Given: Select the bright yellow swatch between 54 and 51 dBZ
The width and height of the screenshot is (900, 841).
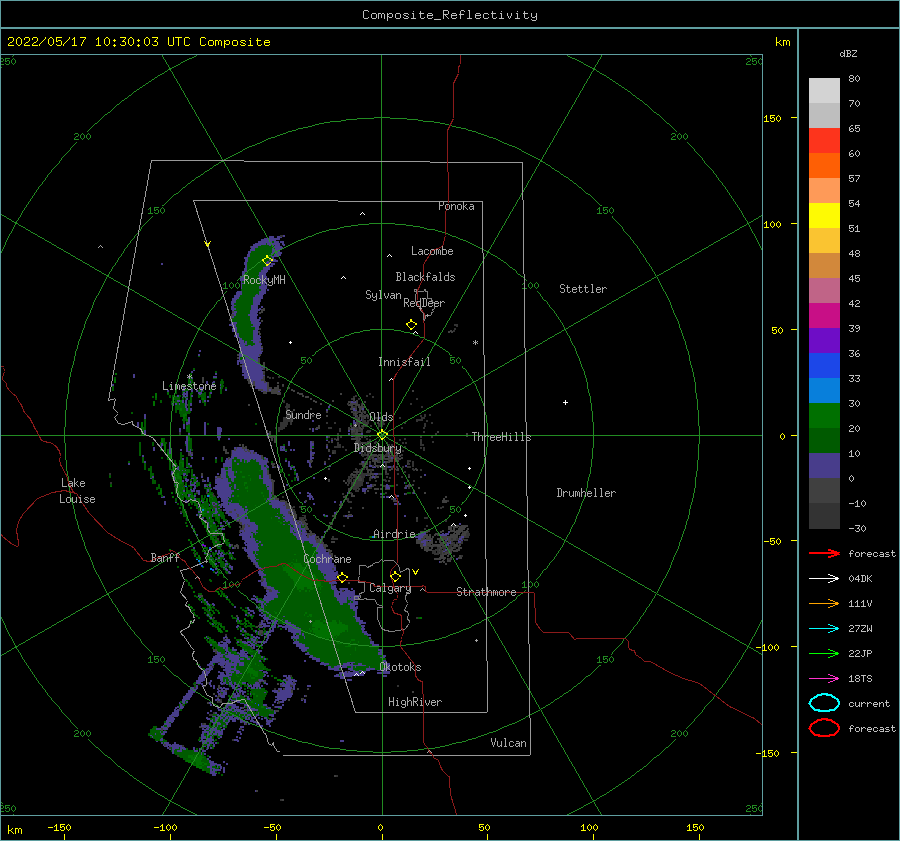Looking at the screenshot, I should coord(824,216).
